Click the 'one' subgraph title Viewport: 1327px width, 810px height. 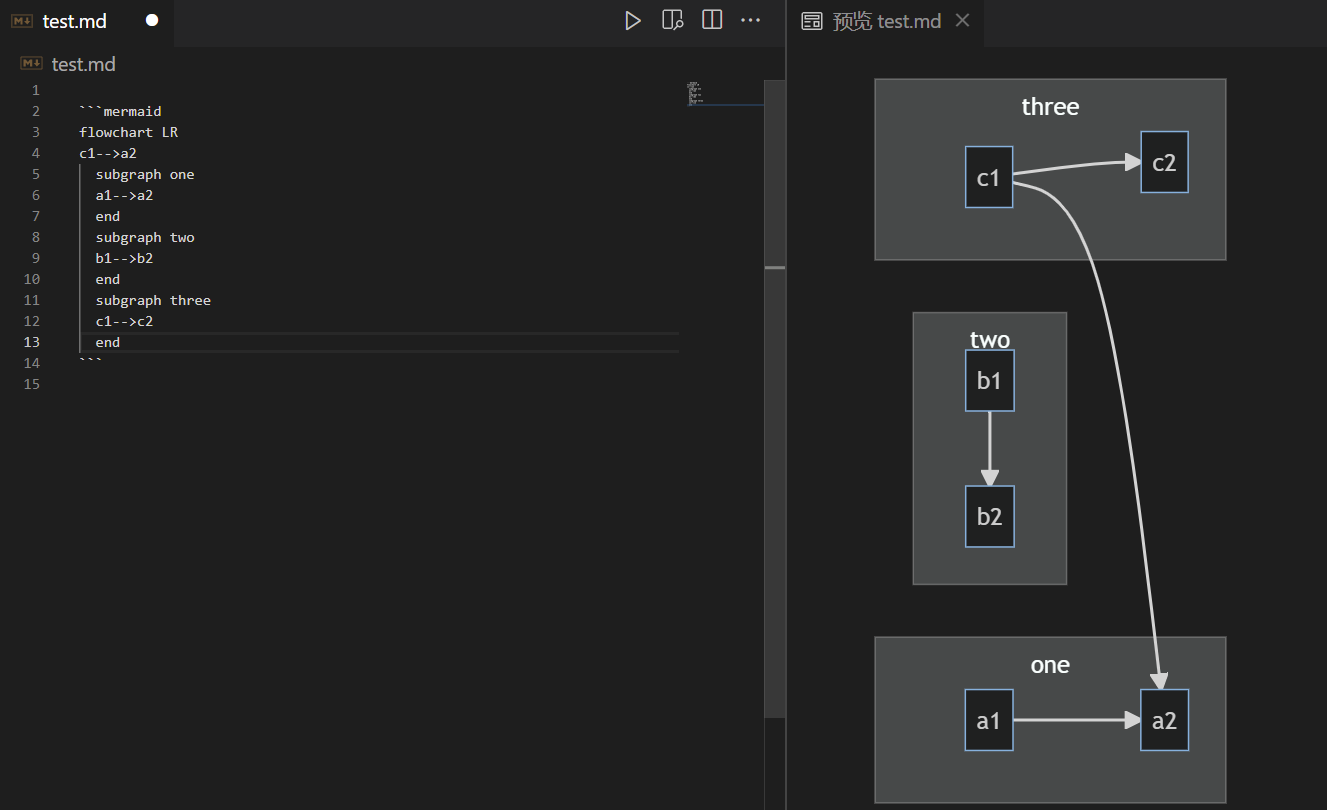click(1050, 664)
